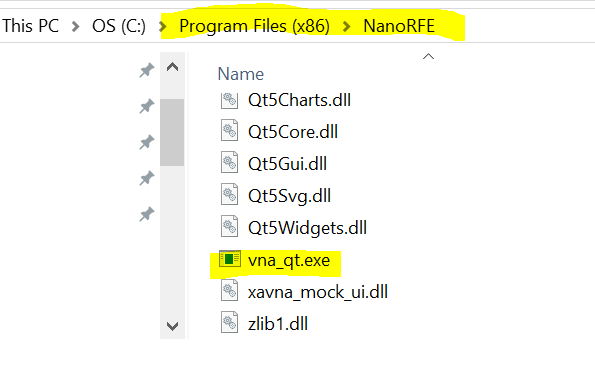Expand the chevron after This PC
595x366 pixels.
[76, 26]
